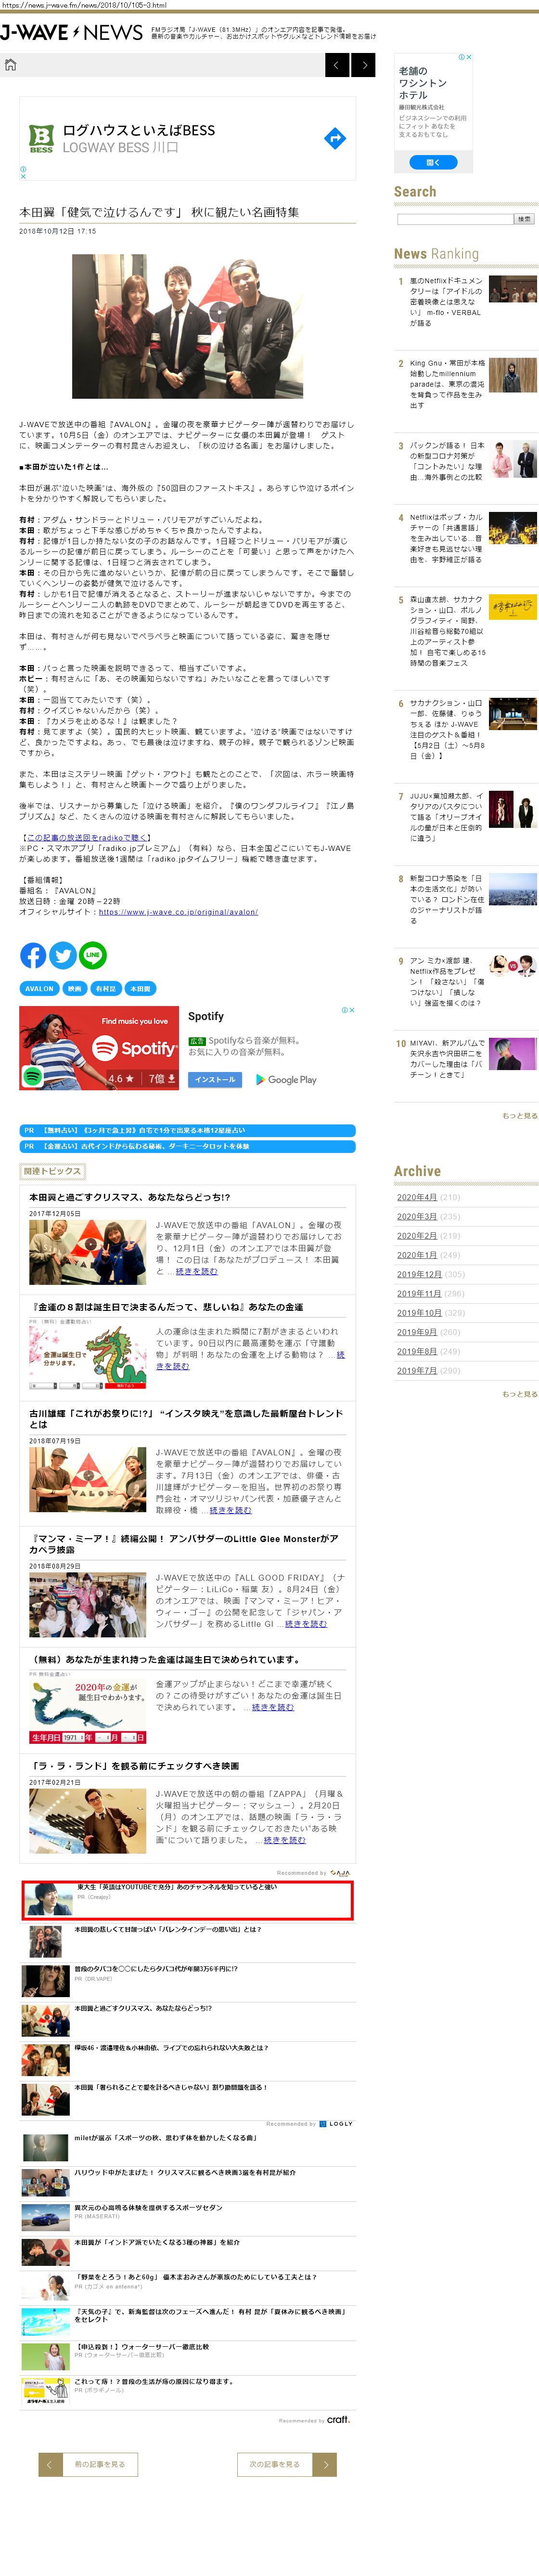
Task: Open the 2019年10月 archive
Action: (x=419, y=1313)
